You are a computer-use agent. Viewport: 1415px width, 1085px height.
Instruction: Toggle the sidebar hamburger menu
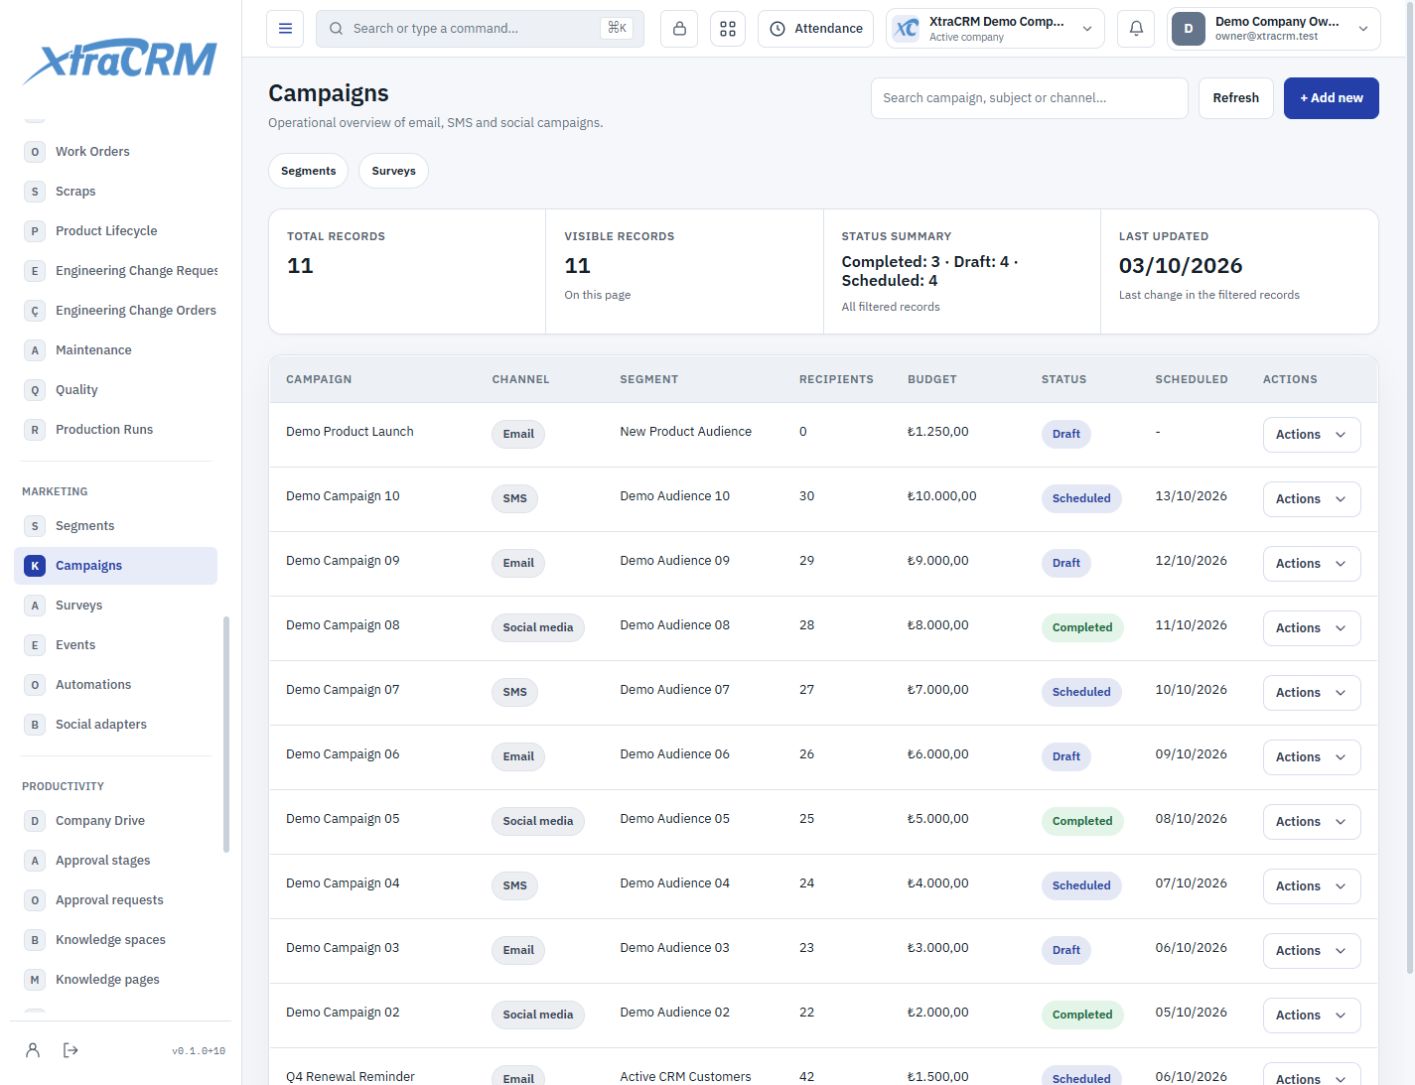pyautogui.click(x=285, y=29)
